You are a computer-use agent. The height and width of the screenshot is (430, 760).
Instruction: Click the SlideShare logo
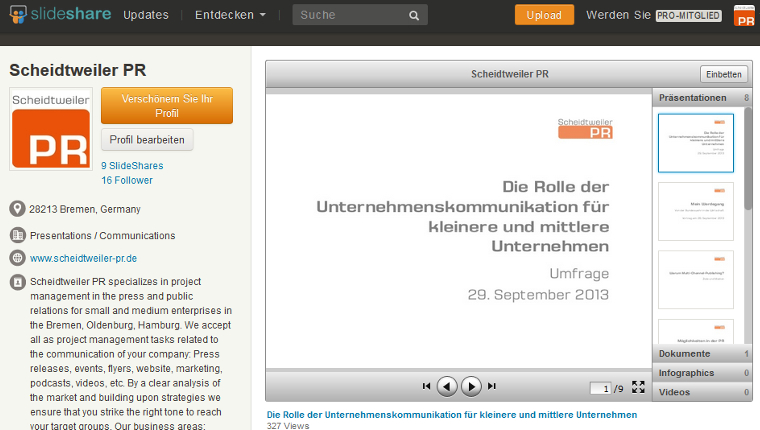tap(60, 14)
